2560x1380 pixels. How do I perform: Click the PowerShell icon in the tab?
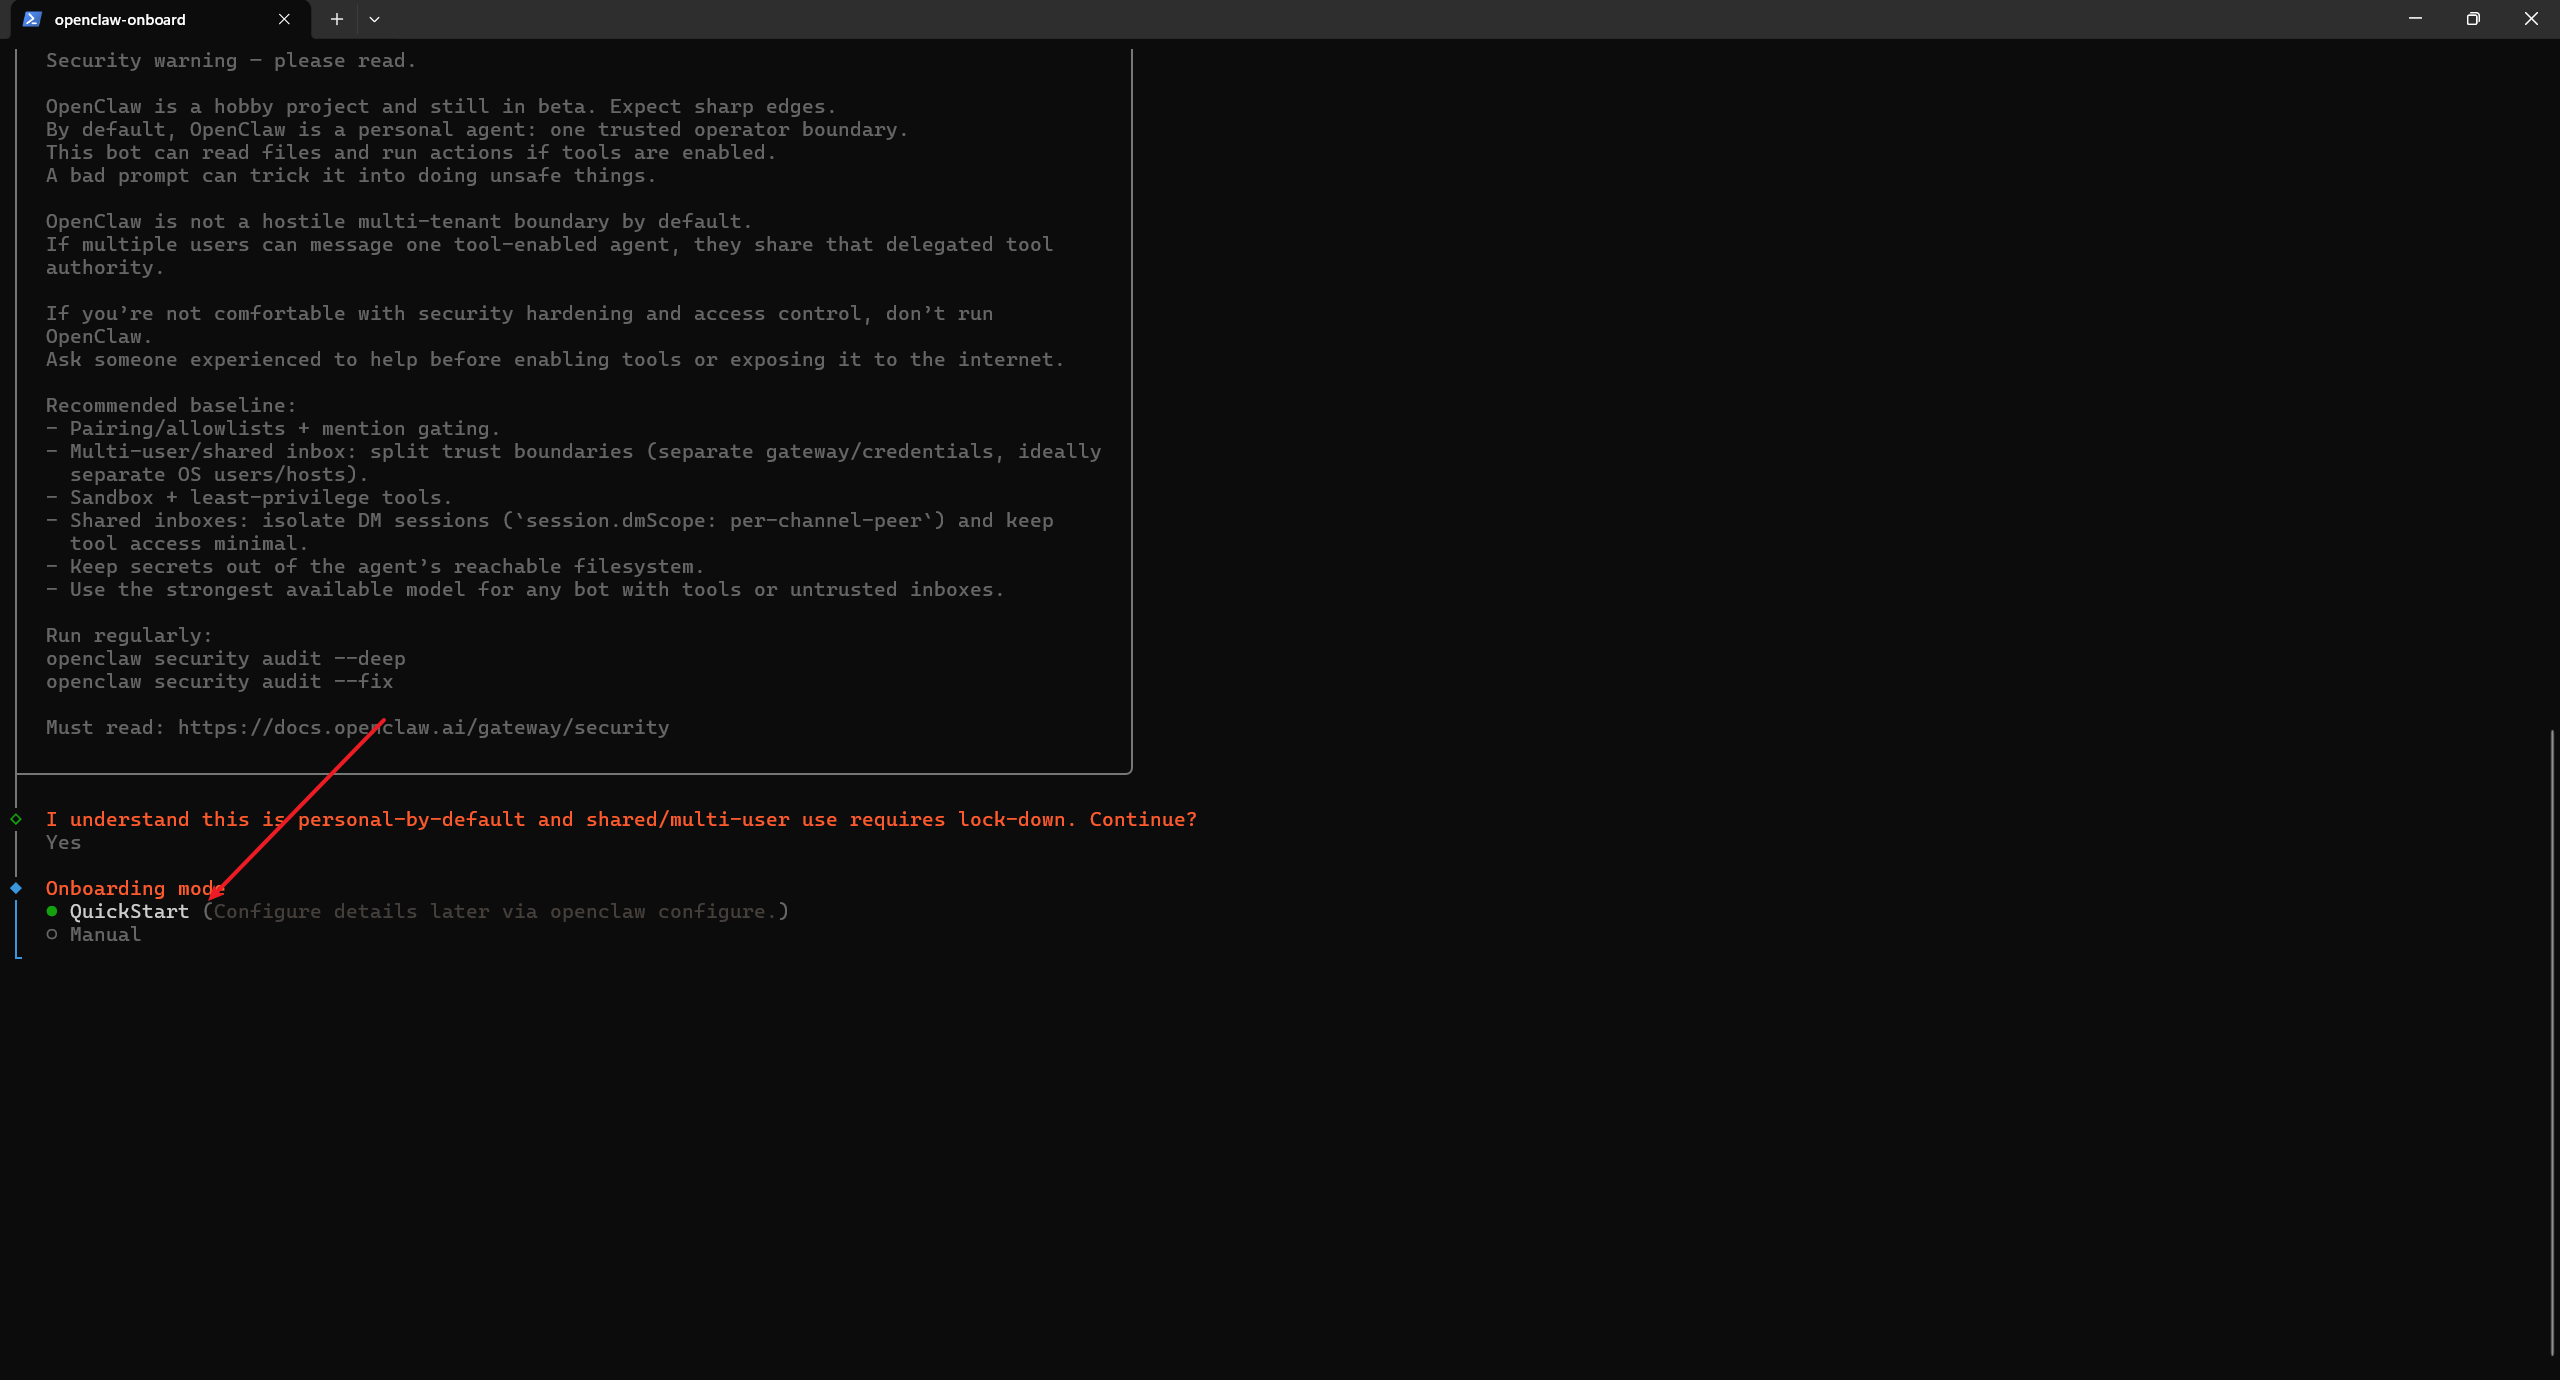(x=32, y=19)
